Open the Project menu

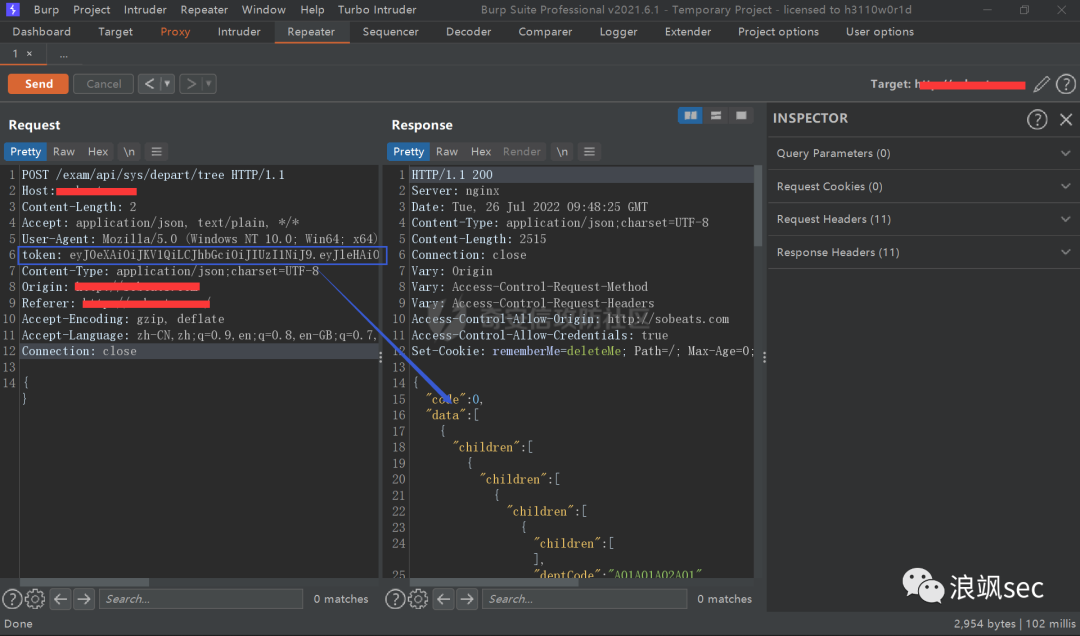(92, 10)
